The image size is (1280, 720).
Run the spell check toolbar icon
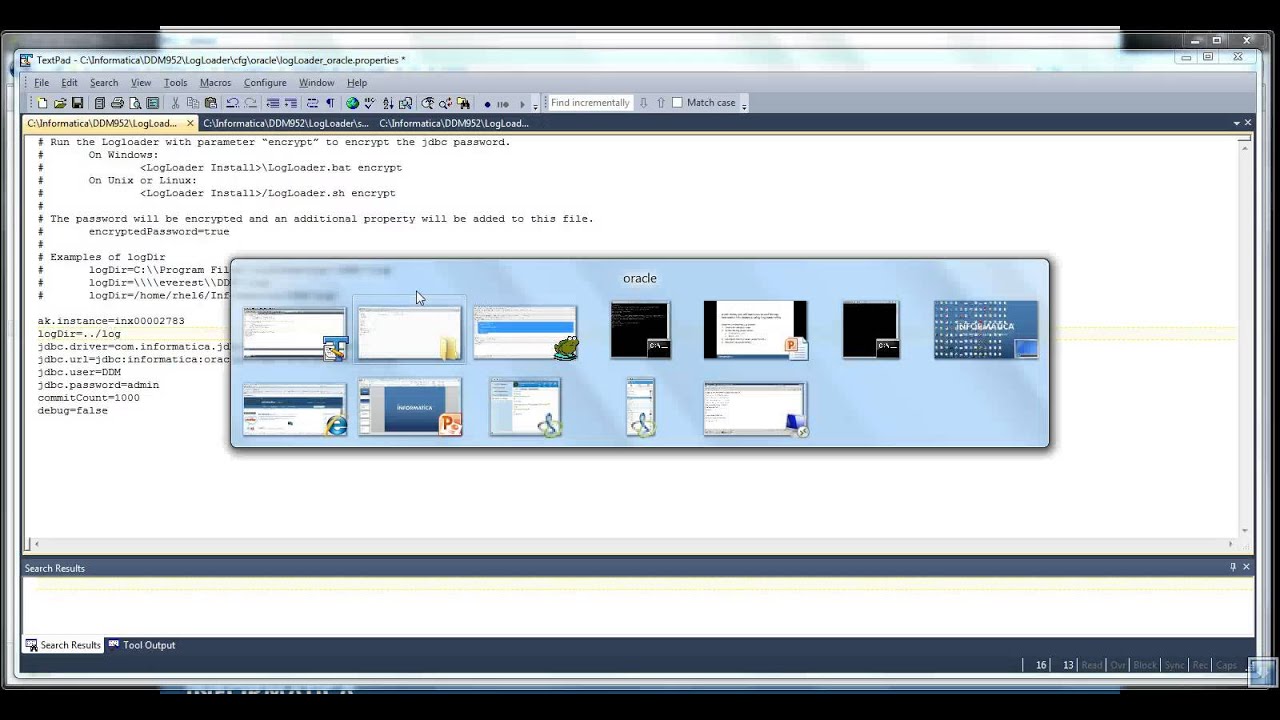pos(369,103)
